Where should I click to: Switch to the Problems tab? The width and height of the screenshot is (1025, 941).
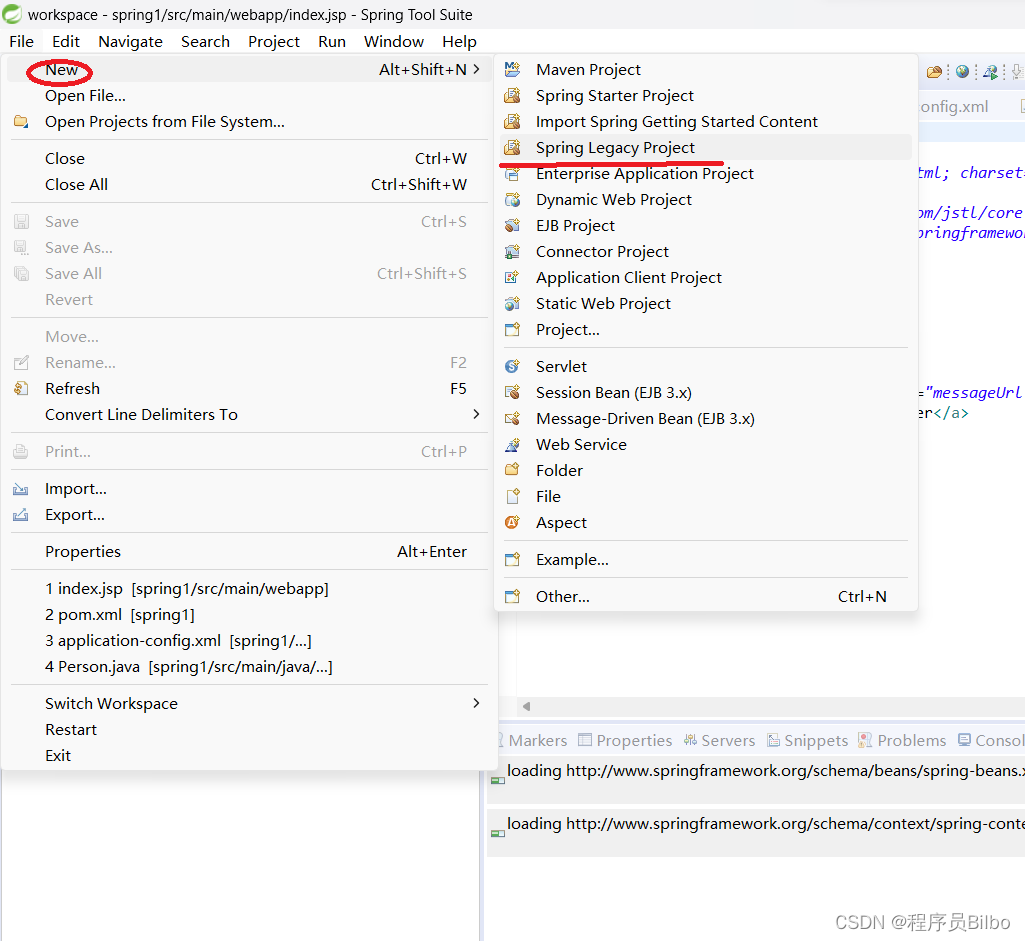(902, 740)
